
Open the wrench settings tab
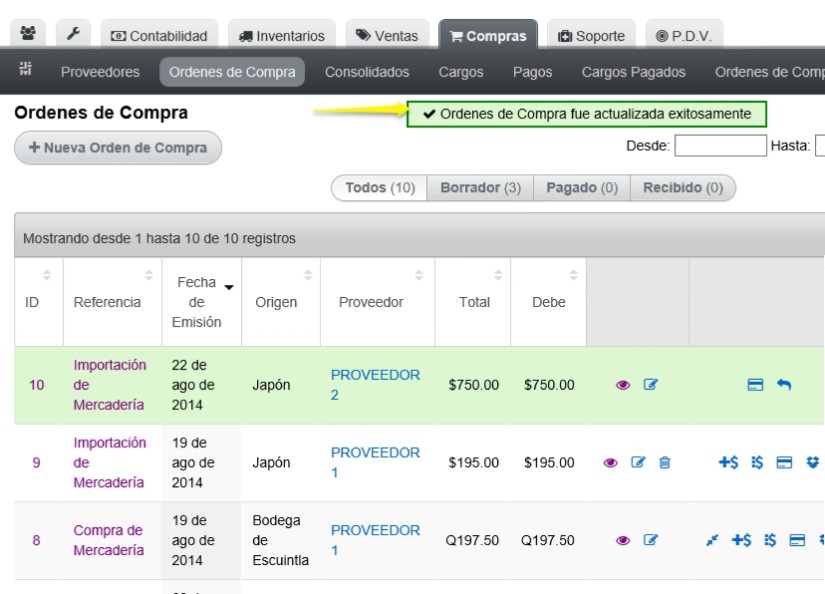(x=73, y=34)
